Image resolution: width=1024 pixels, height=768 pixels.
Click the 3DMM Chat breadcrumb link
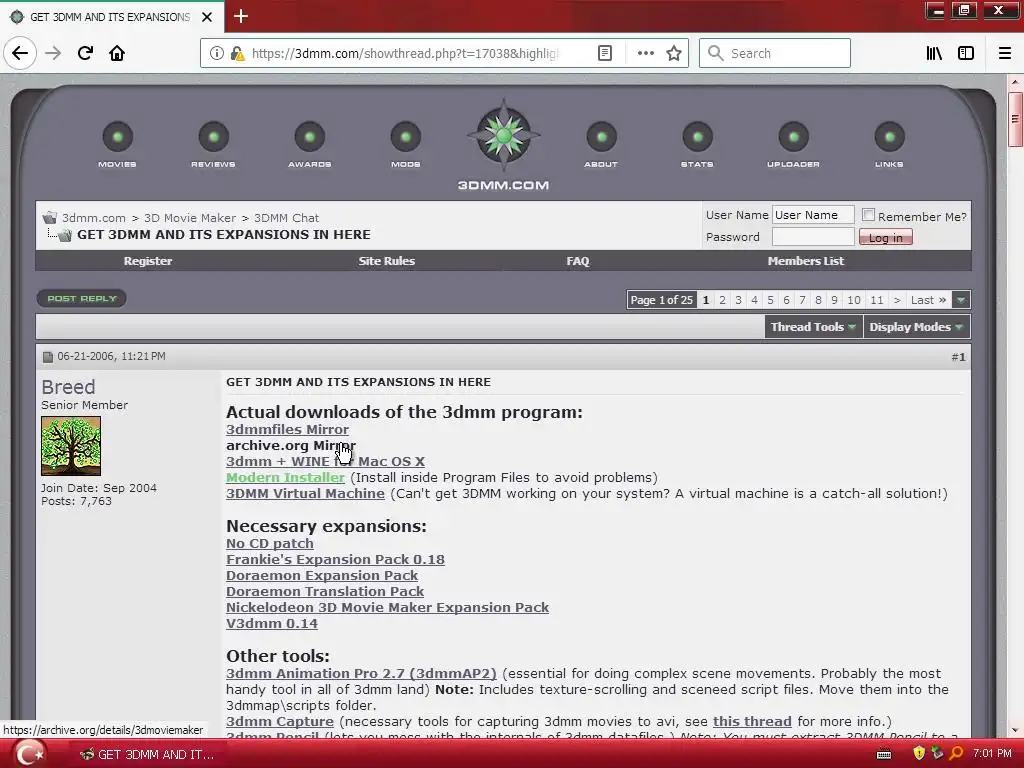[286, 218]
